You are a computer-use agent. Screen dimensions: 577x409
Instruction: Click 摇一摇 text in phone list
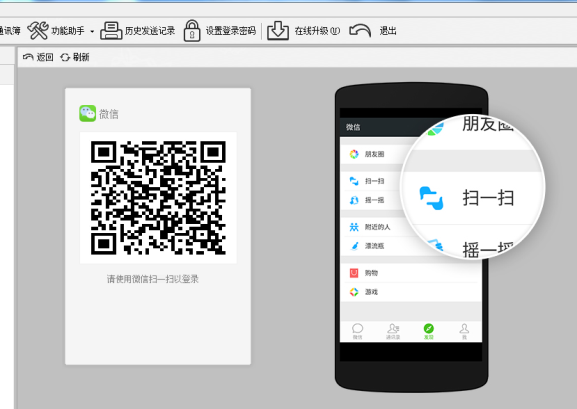click(374, 200)
